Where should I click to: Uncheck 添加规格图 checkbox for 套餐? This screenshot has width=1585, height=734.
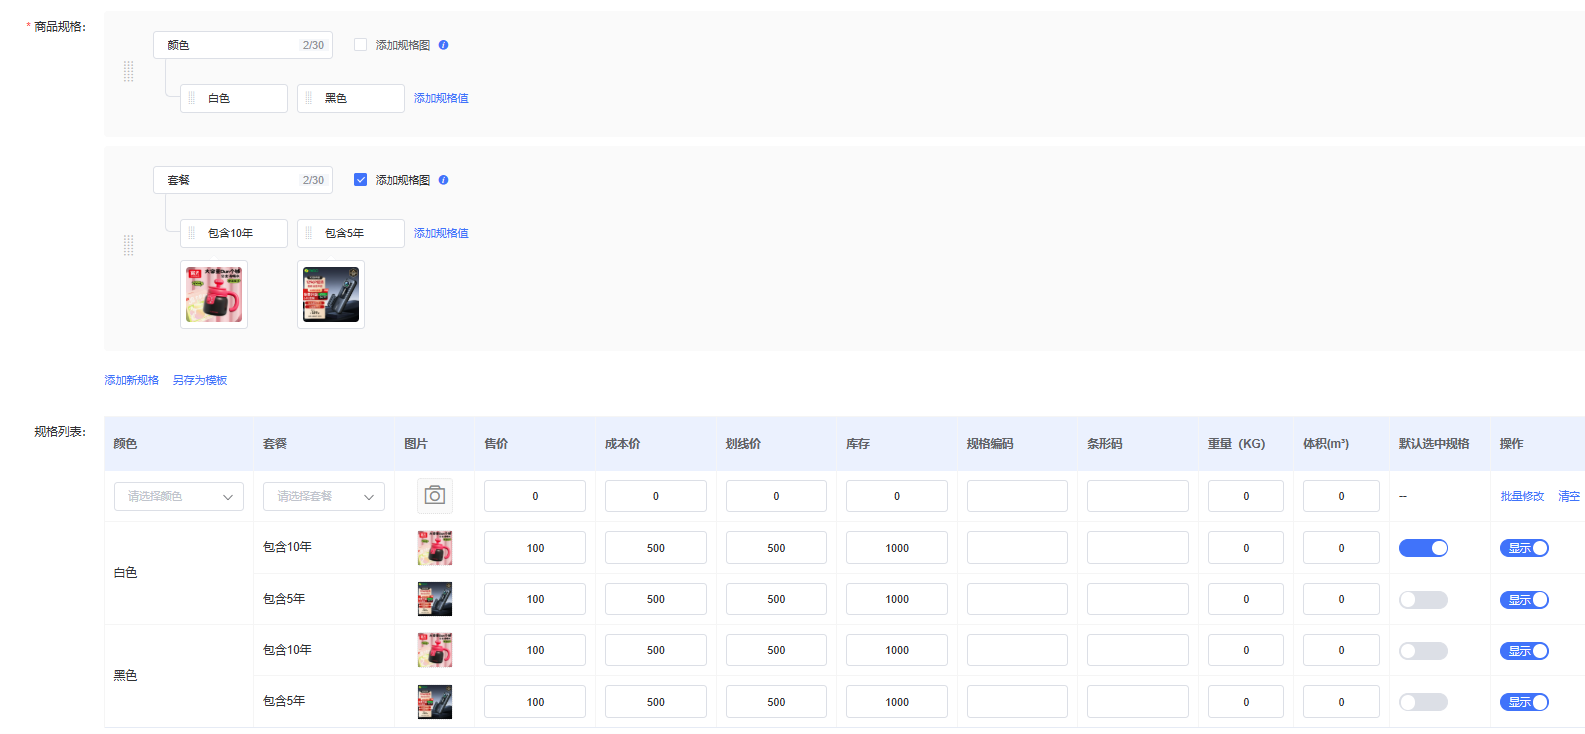click(360, 180)
